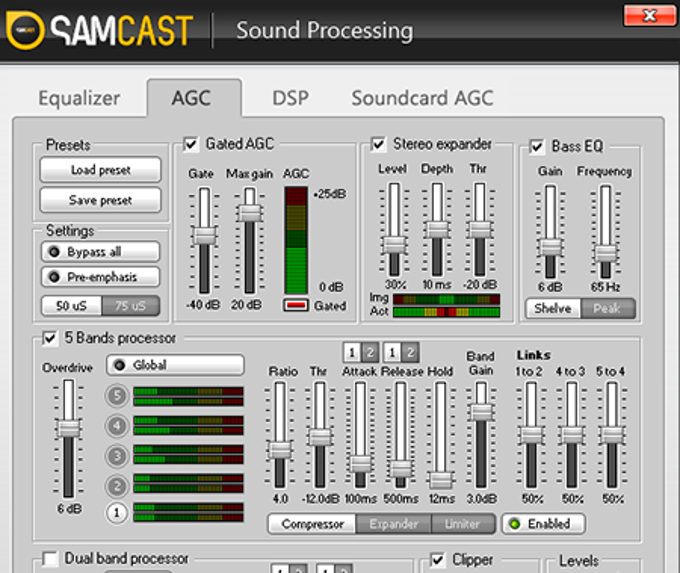Select Limiter mode
Screen dimensions: 680x573
tap(463, 524)
